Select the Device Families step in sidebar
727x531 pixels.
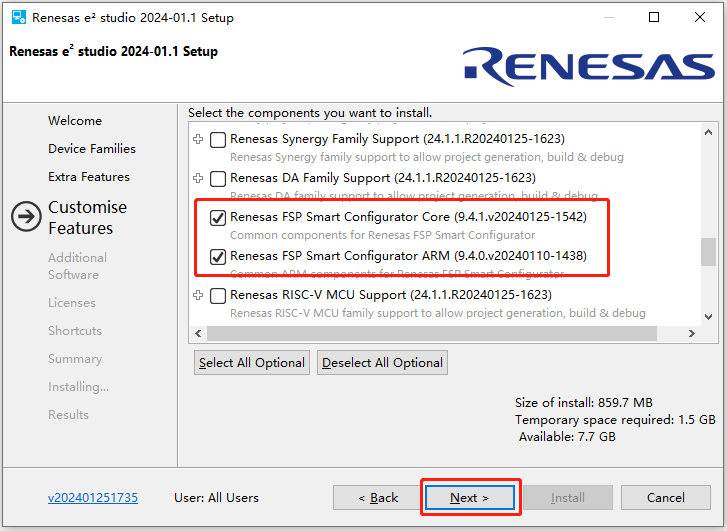(92, 149)
